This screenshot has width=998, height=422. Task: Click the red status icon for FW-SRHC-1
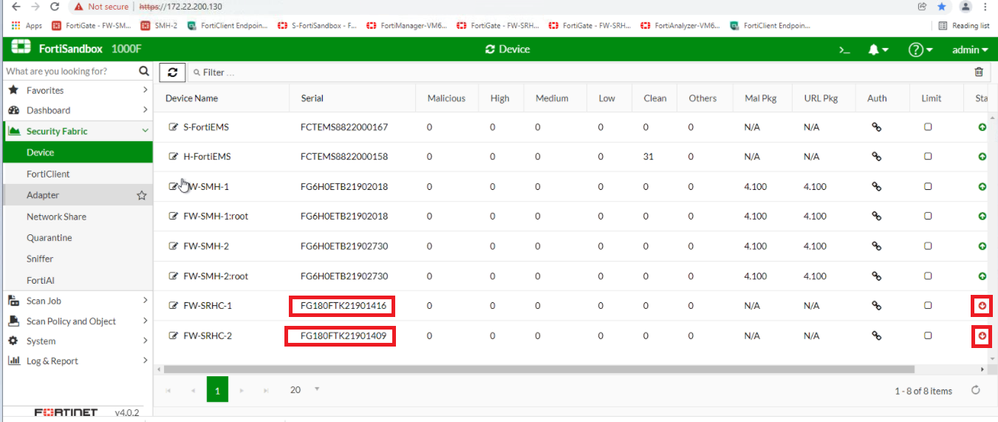pyautogui.click(x=982, y=306)
